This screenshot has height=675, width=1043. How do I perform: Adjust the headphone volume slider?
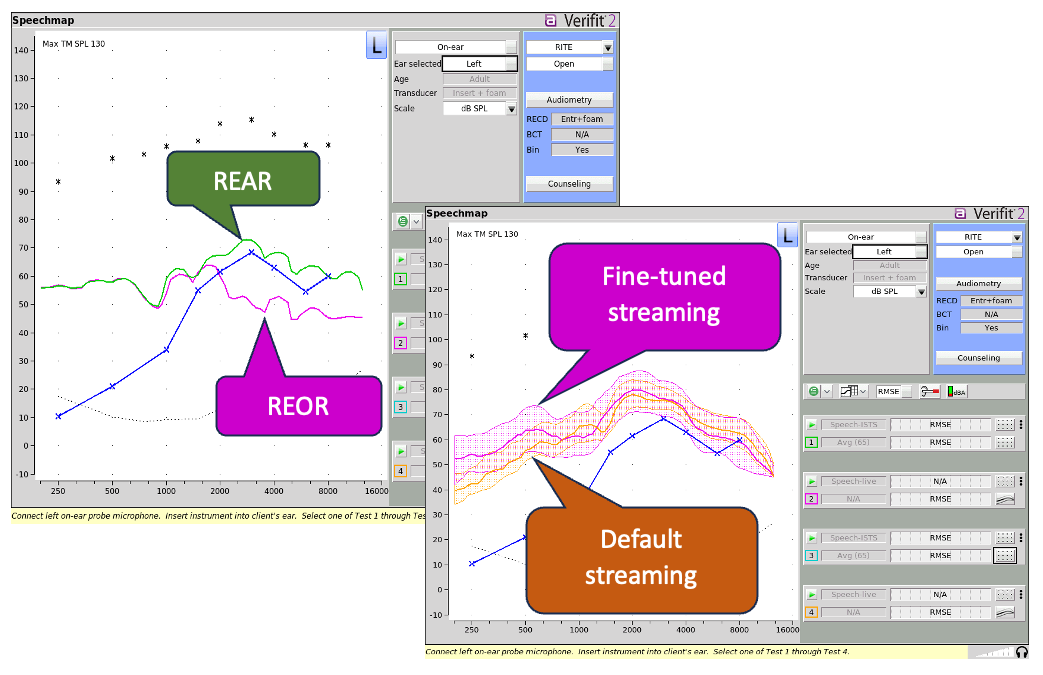[991, 652]
